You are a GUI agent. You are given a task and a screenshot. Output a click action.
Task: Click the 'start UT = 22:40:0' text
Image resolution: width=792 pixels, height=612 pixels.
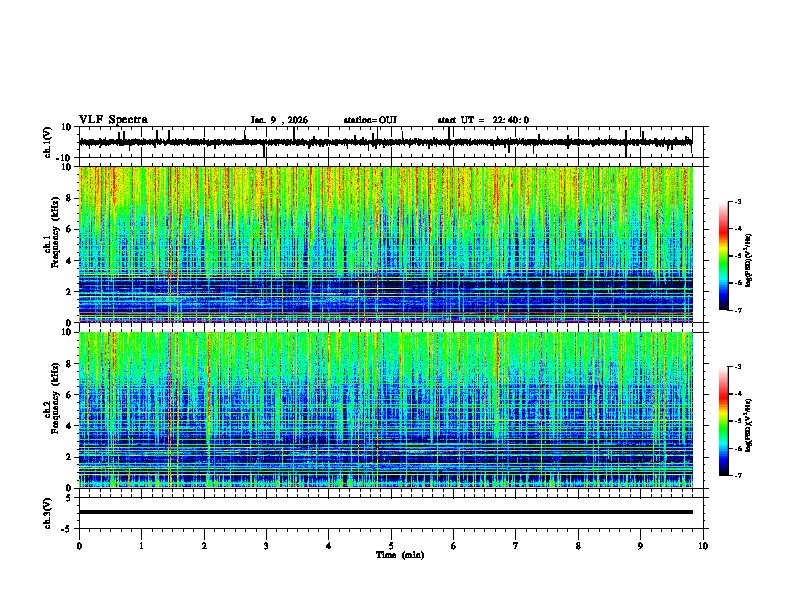pyautogui.click(x=483, y=120)
